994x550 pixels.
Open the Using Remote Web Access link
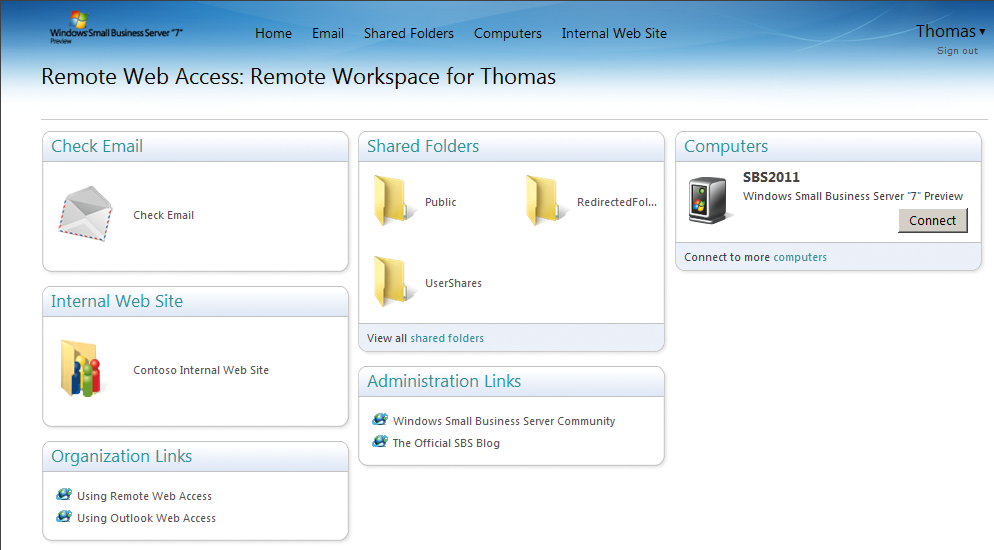coord(145,496)
